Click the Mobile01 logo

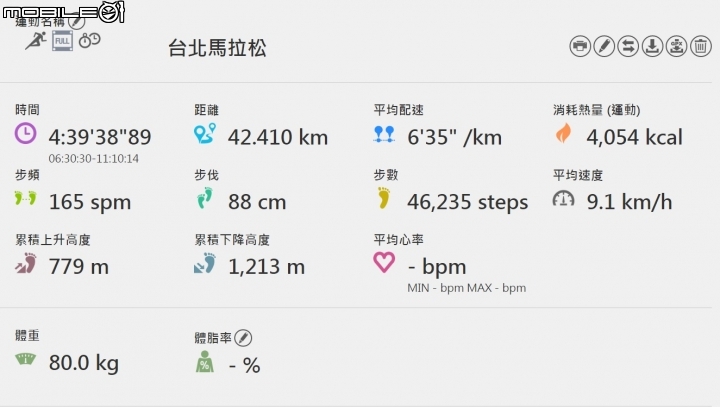click(x=62, y=11)
